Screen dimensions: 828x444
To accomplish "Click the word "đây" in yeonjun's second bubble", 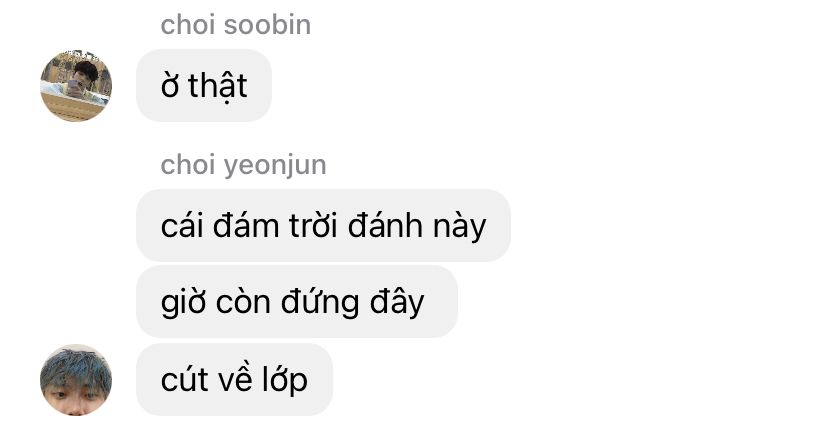I will coord(397,303).
